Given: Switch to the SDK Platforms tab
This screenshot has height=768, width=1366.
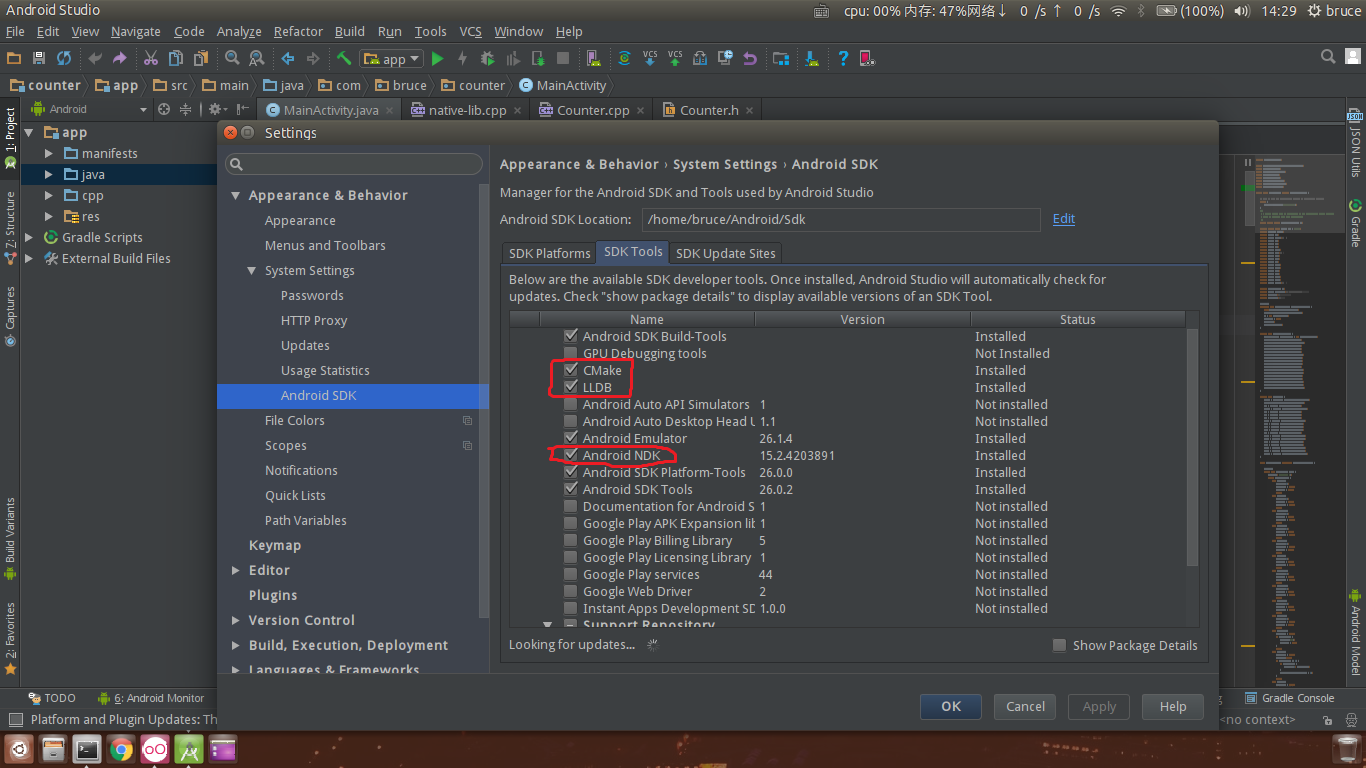Looking at the screenshot, I should coord(549,253).
